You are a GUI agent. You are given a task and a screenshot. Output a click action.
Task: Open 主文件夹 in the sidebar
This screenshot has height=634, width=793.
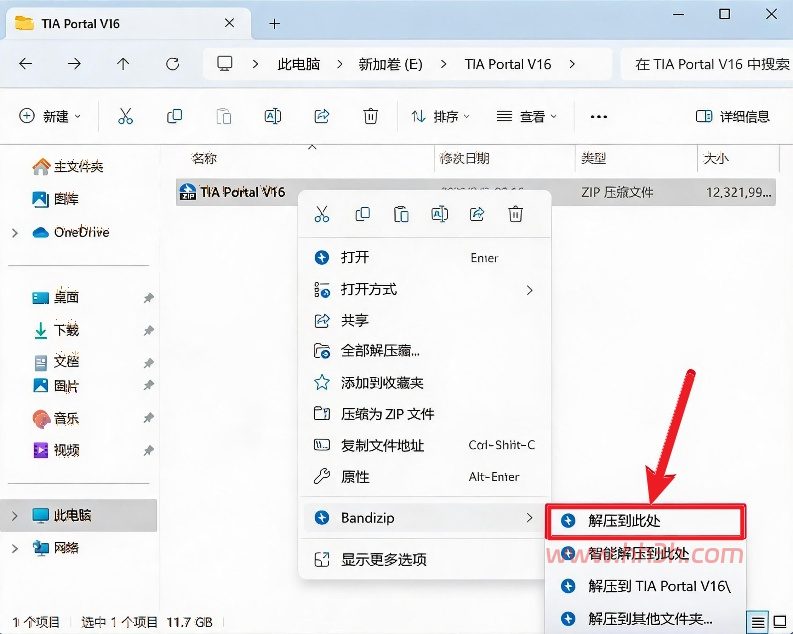pyautogui.click(x=68, y=166)
